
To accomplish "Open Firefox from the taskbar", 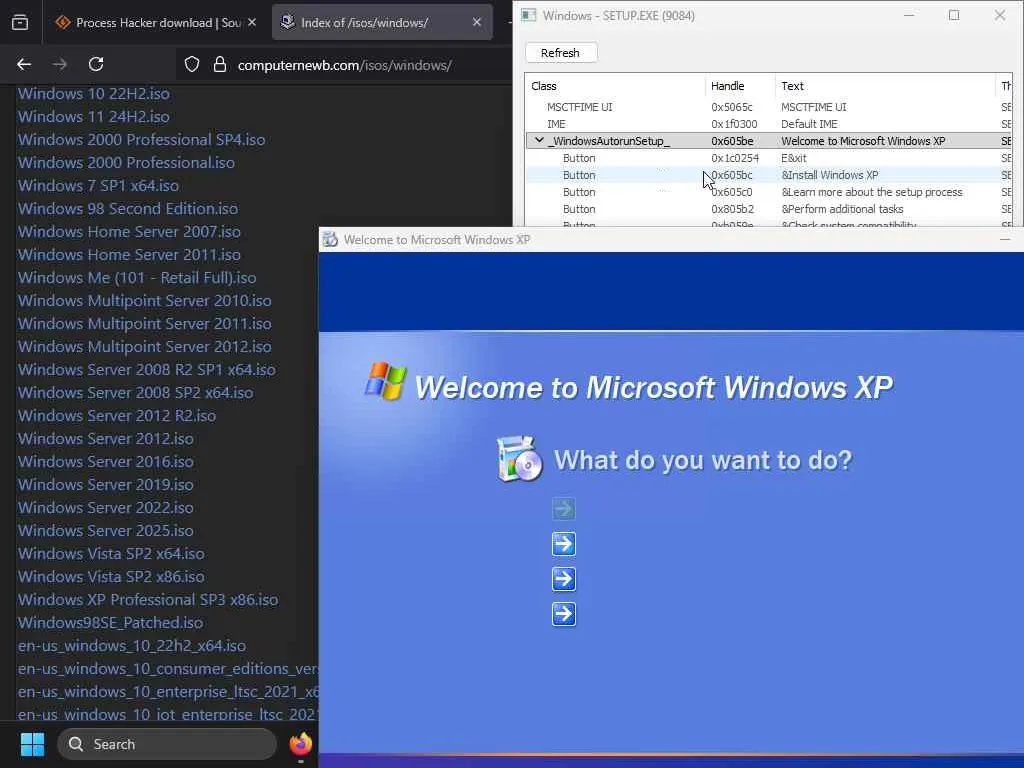I will pos(301,744).
